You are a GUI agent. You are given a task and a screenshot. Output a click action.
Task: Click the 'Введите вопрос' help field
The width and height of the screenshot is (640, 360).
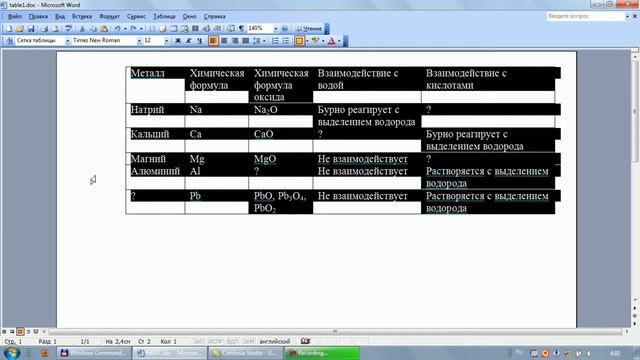tap(585, 16)
